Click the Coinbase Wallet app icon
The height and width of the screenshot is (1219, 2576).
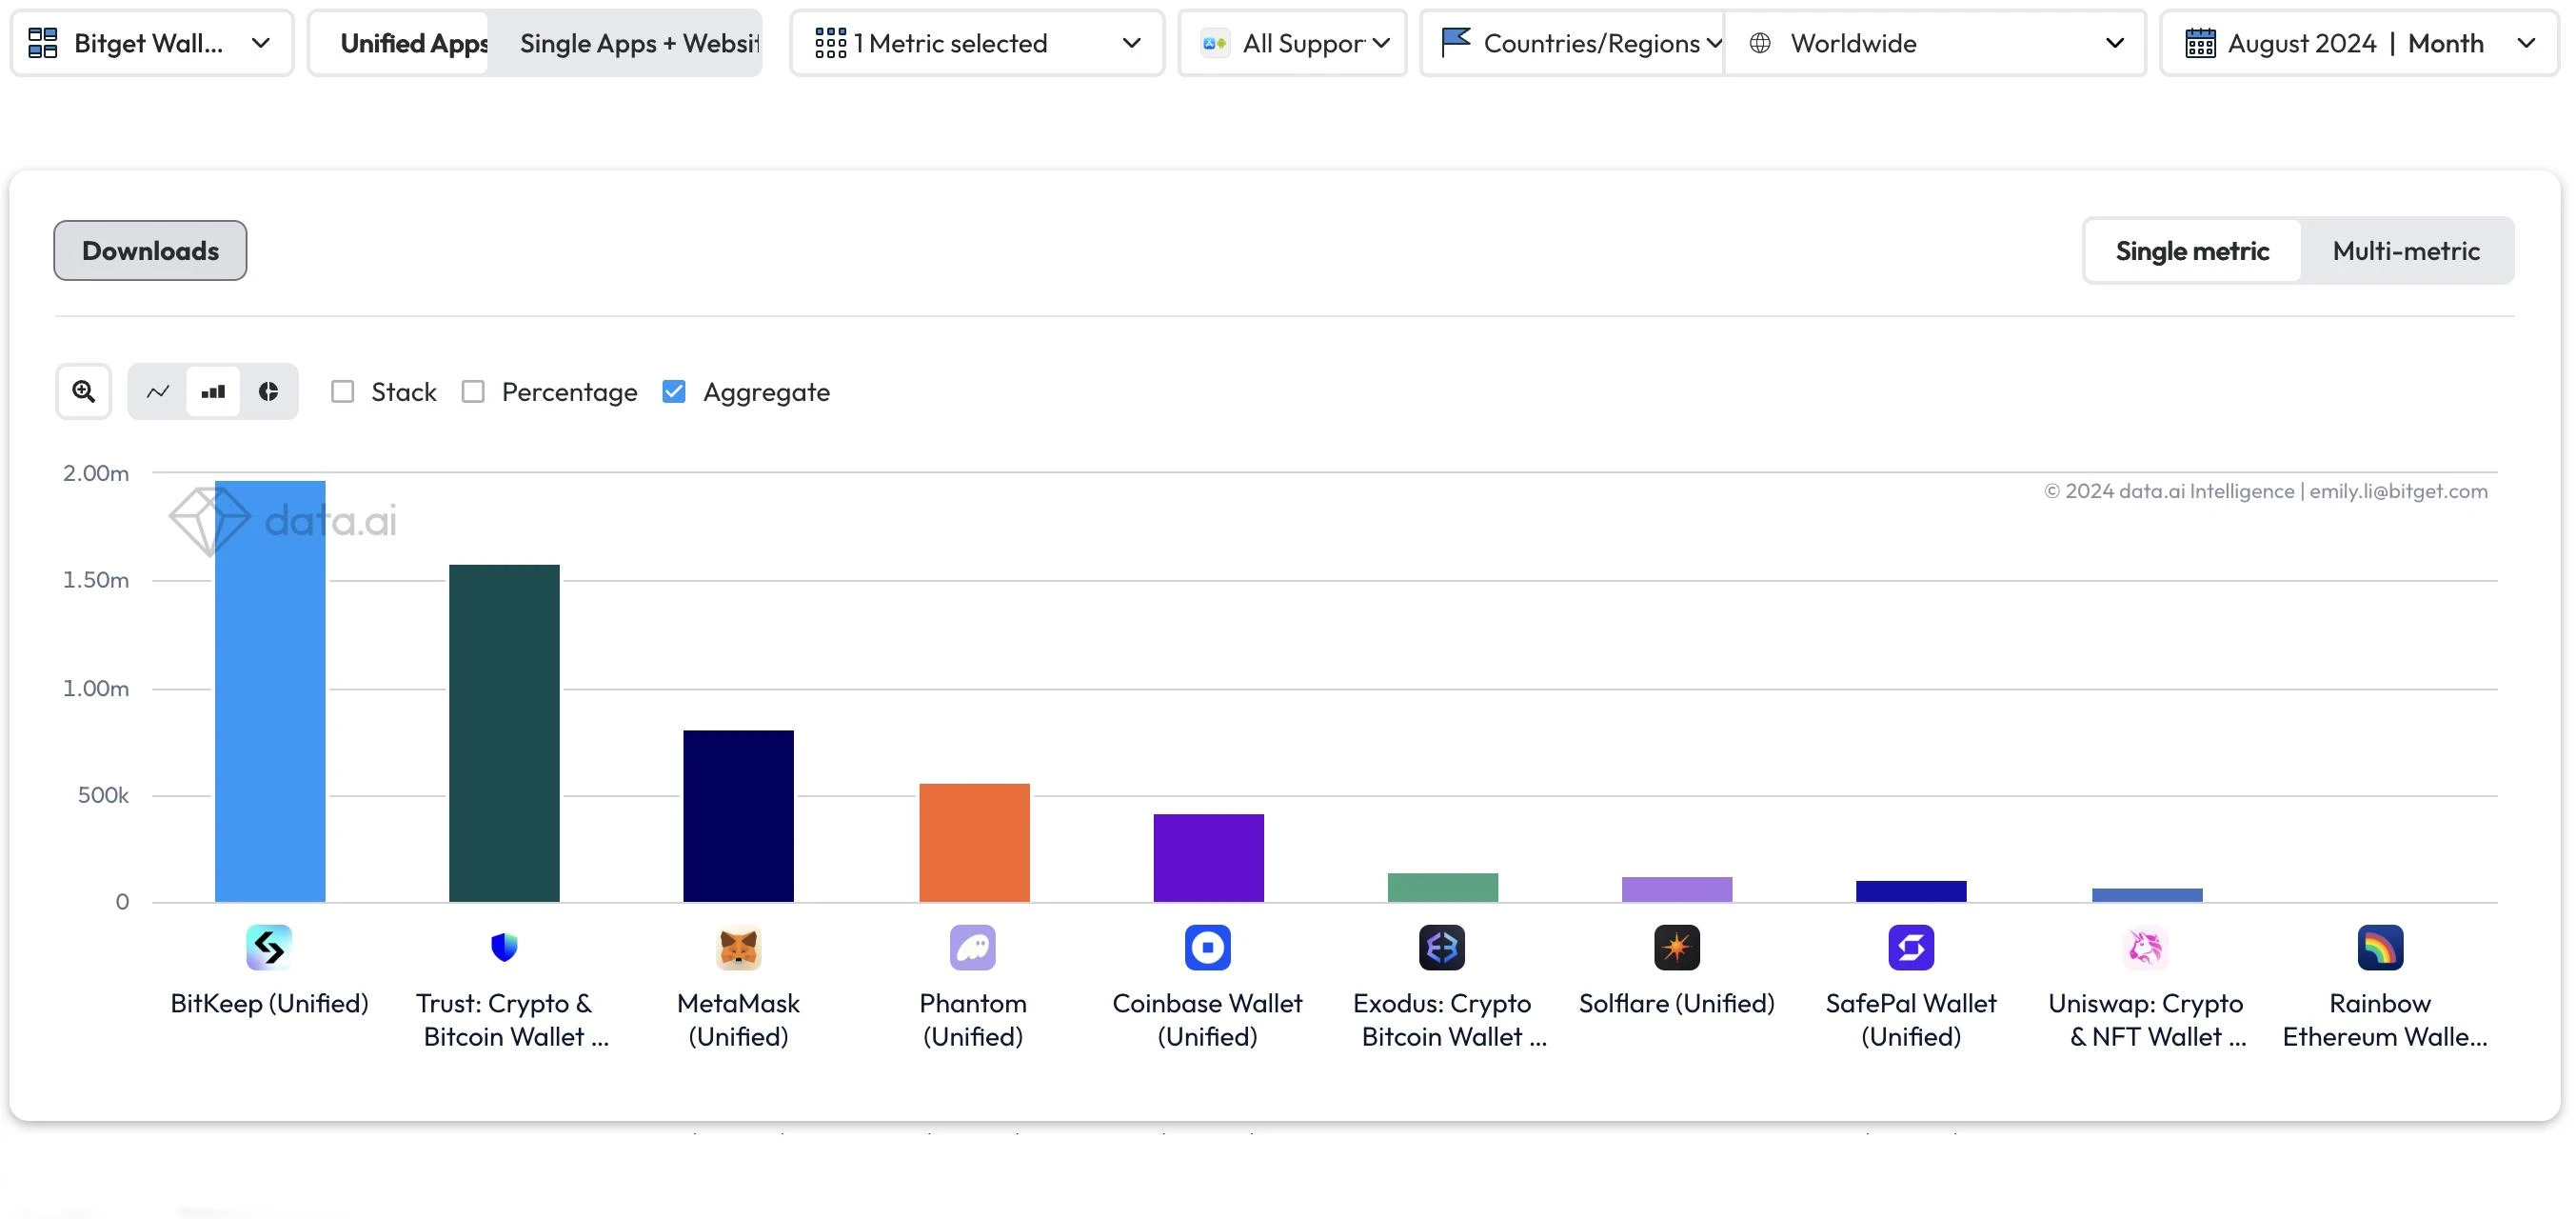1206,947
